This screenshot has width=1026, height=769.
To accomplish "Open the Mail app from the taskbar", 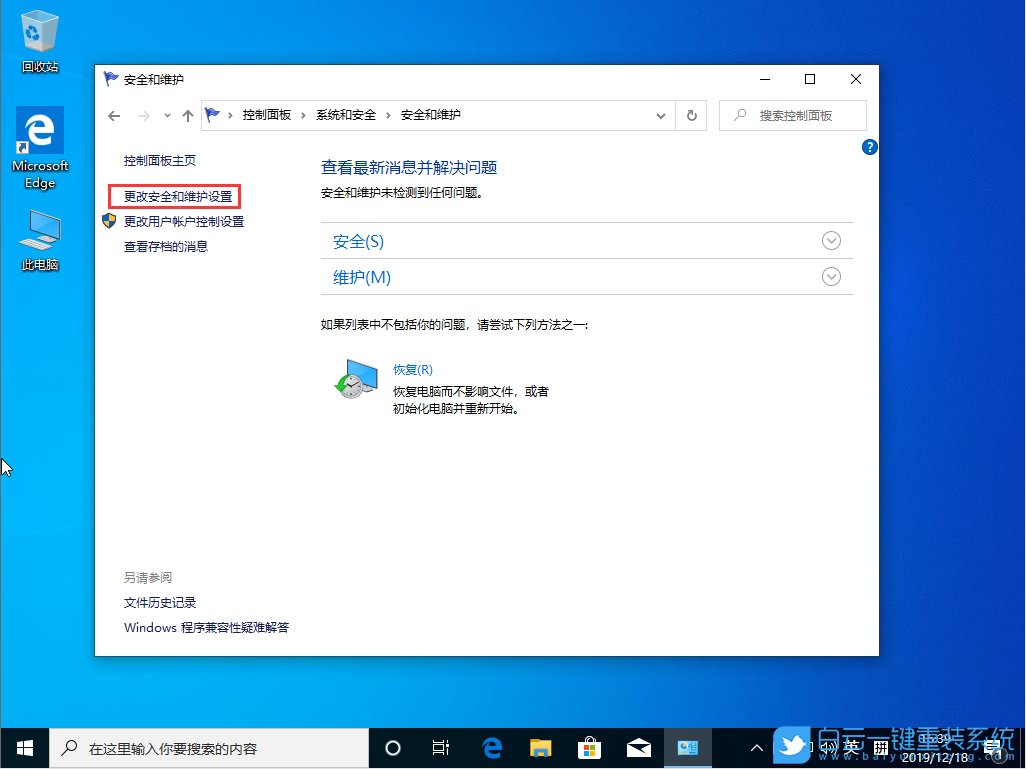I will (639, 747).
